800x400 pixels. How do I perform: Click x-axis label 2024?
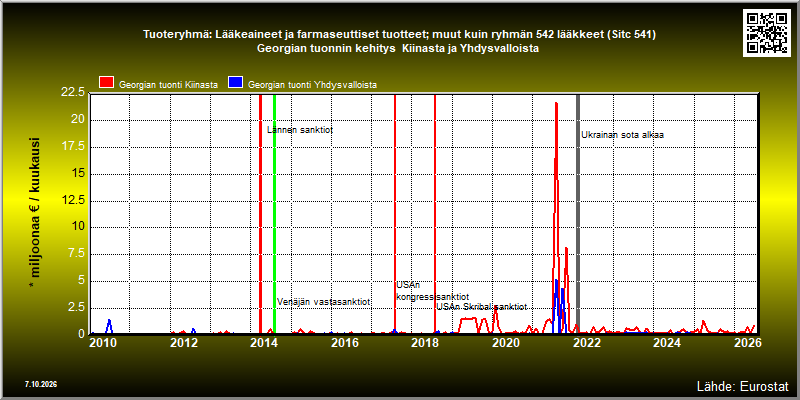[x=667, y=342]
